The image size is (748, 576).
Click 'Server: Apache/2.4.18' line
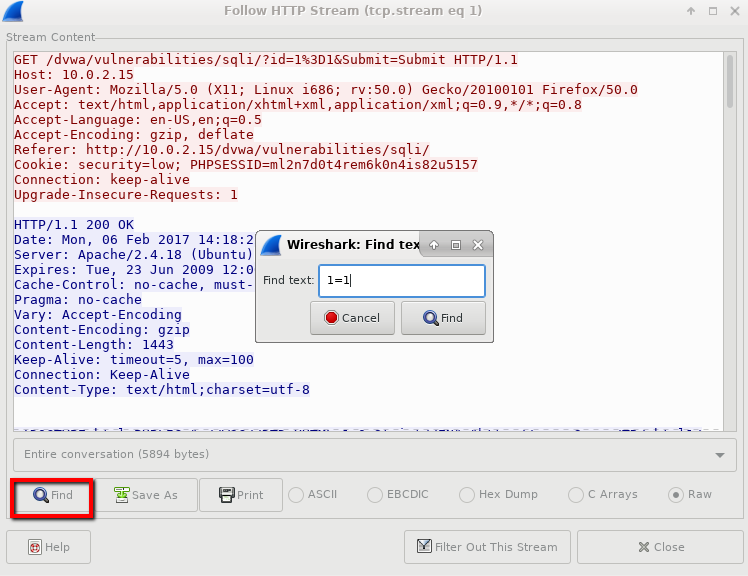coord(133,255)
